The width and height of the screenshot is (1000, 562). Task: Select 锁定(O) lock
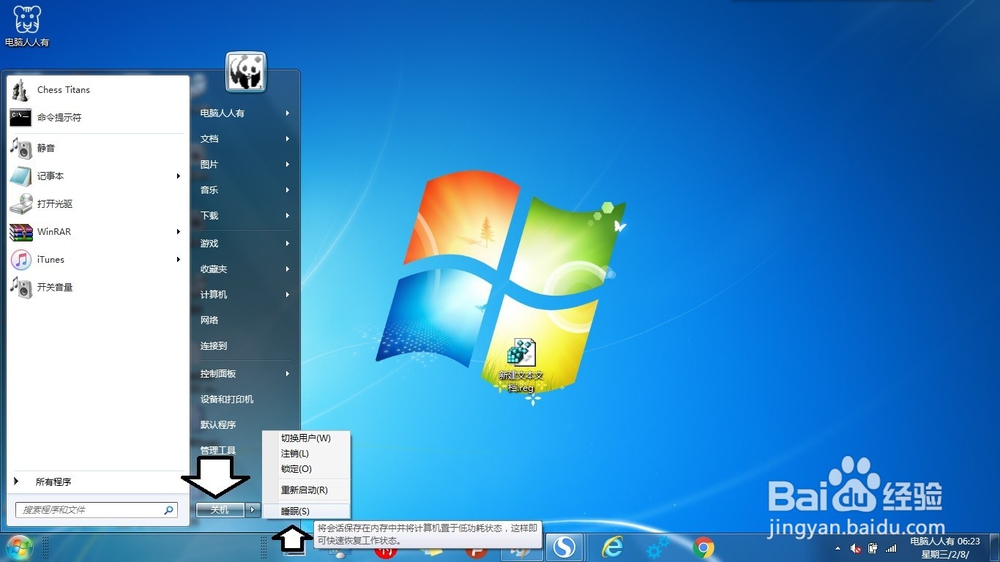tap(306, 469)
